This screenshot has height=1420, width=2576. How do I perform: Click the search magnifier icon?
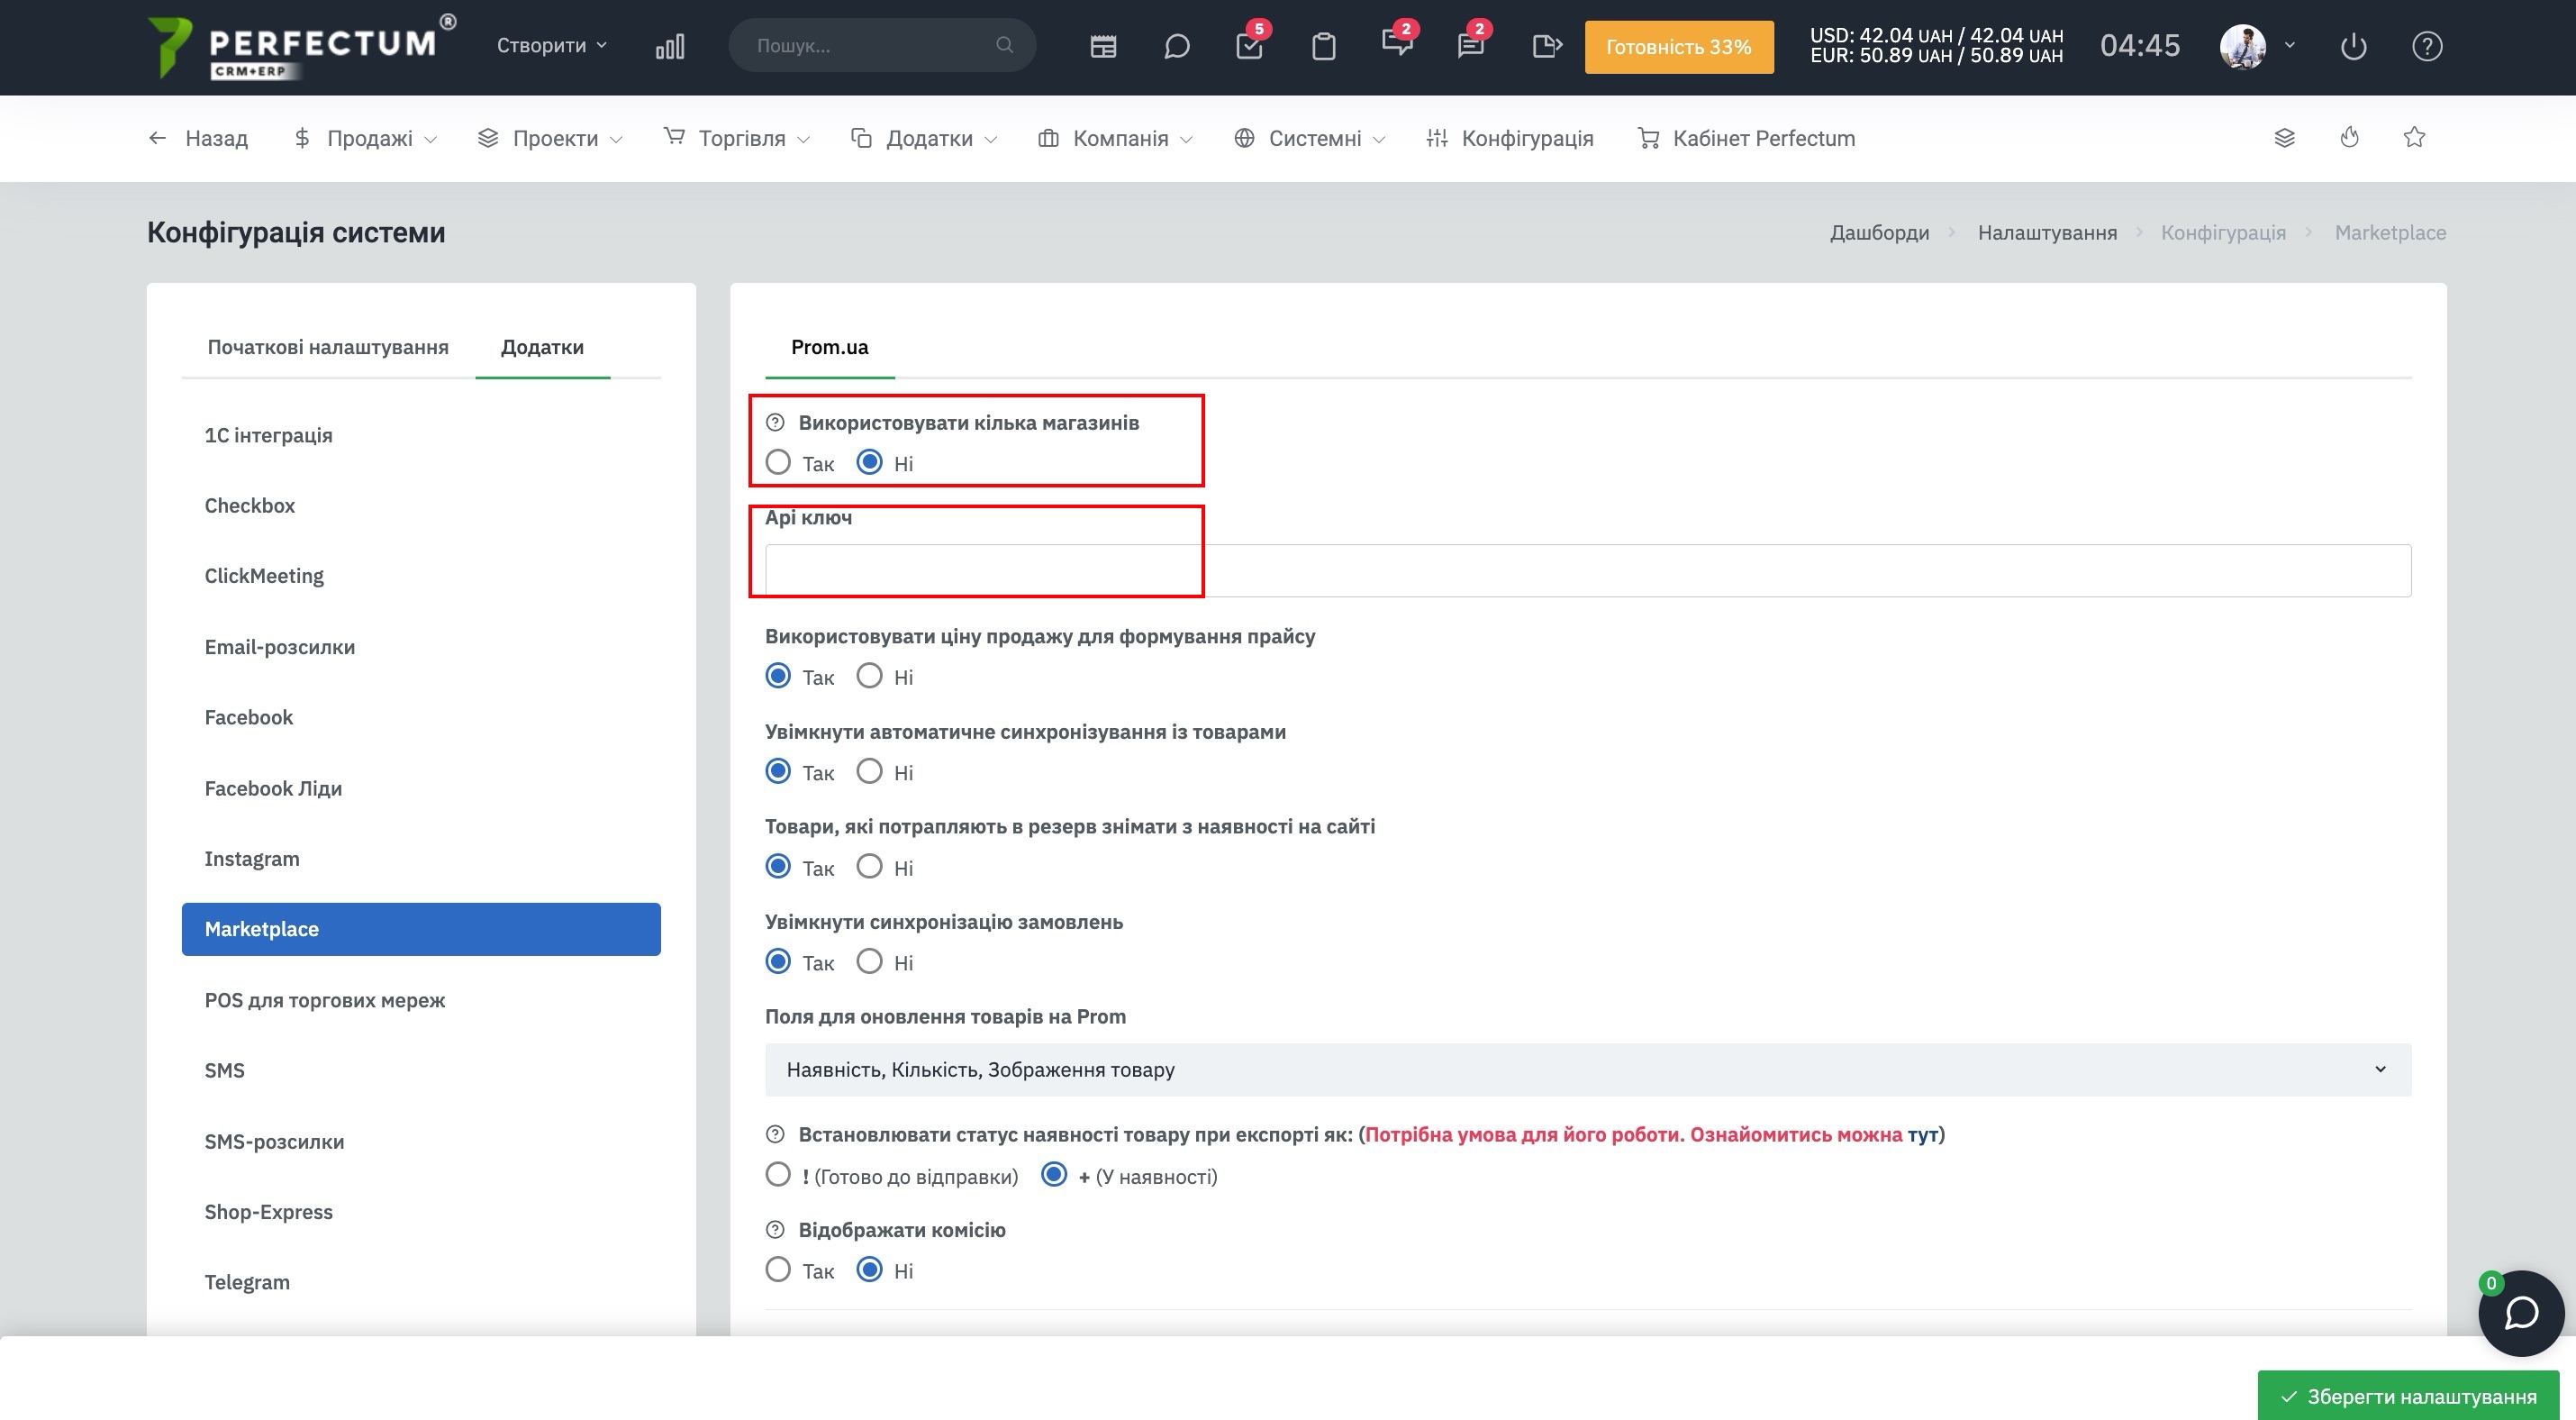(1004, 45)
